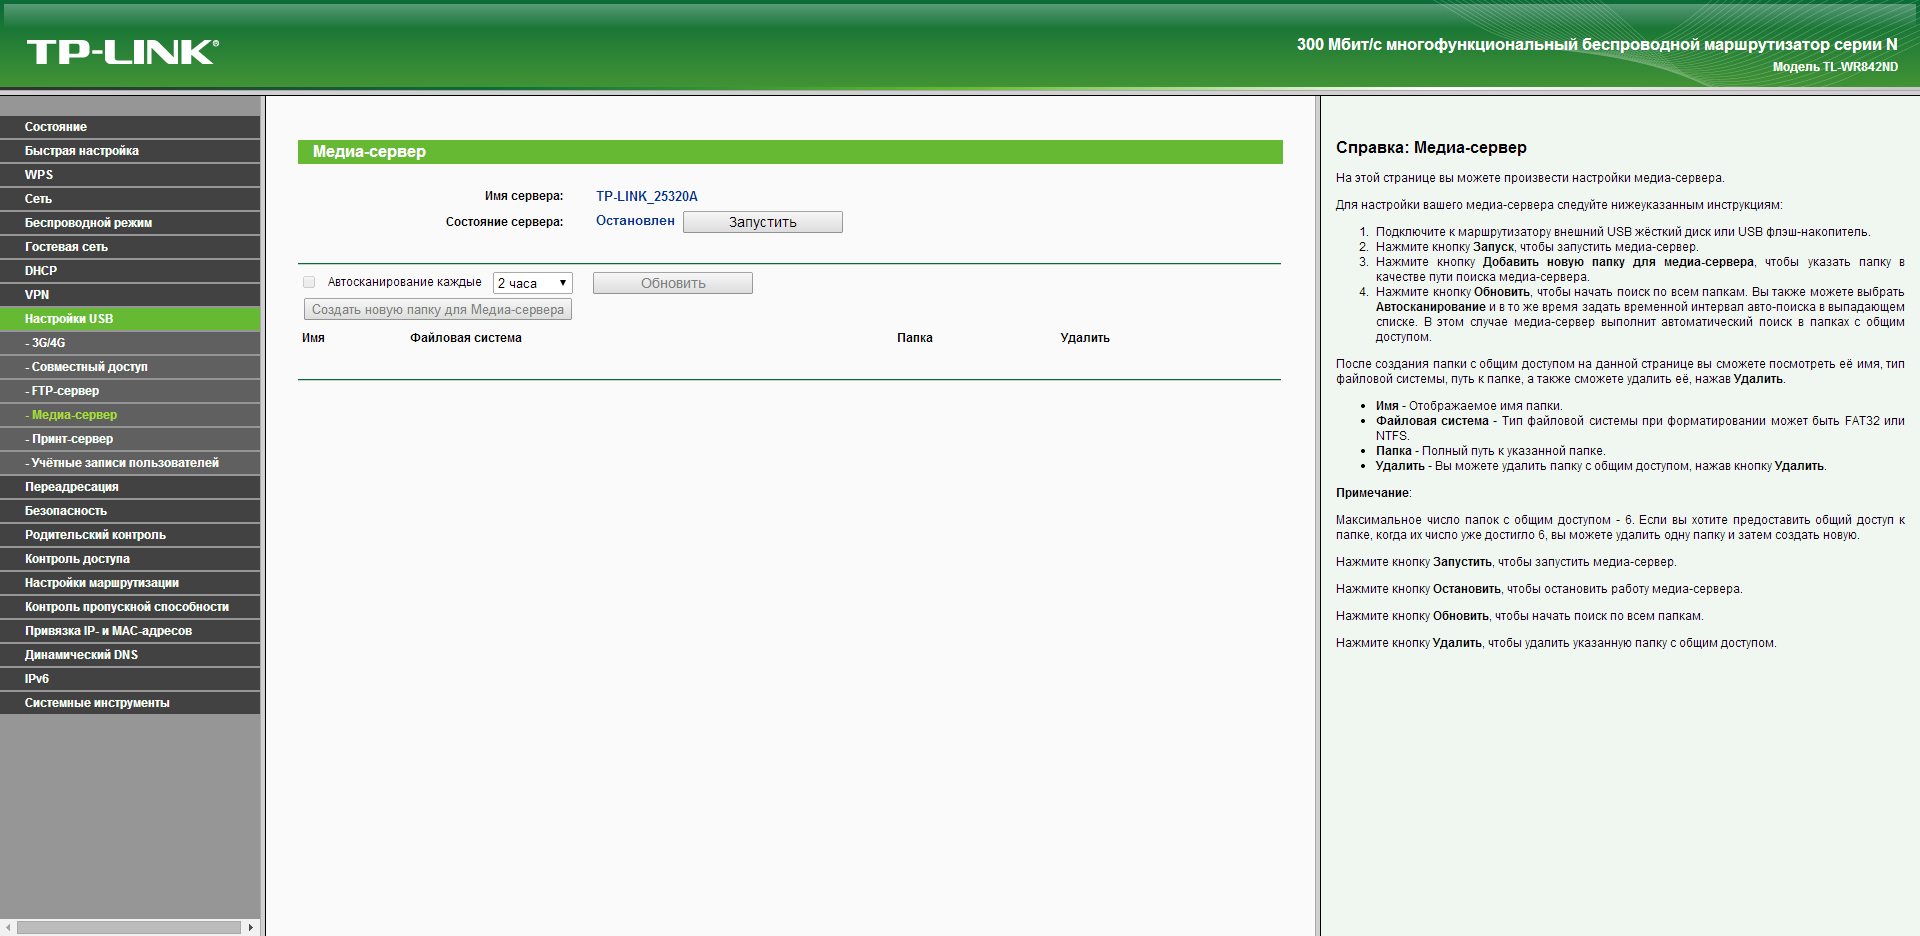Click server name TP-LINK_25320A
The height and width of the screenshot is (936, 1920).
[647, 196]
